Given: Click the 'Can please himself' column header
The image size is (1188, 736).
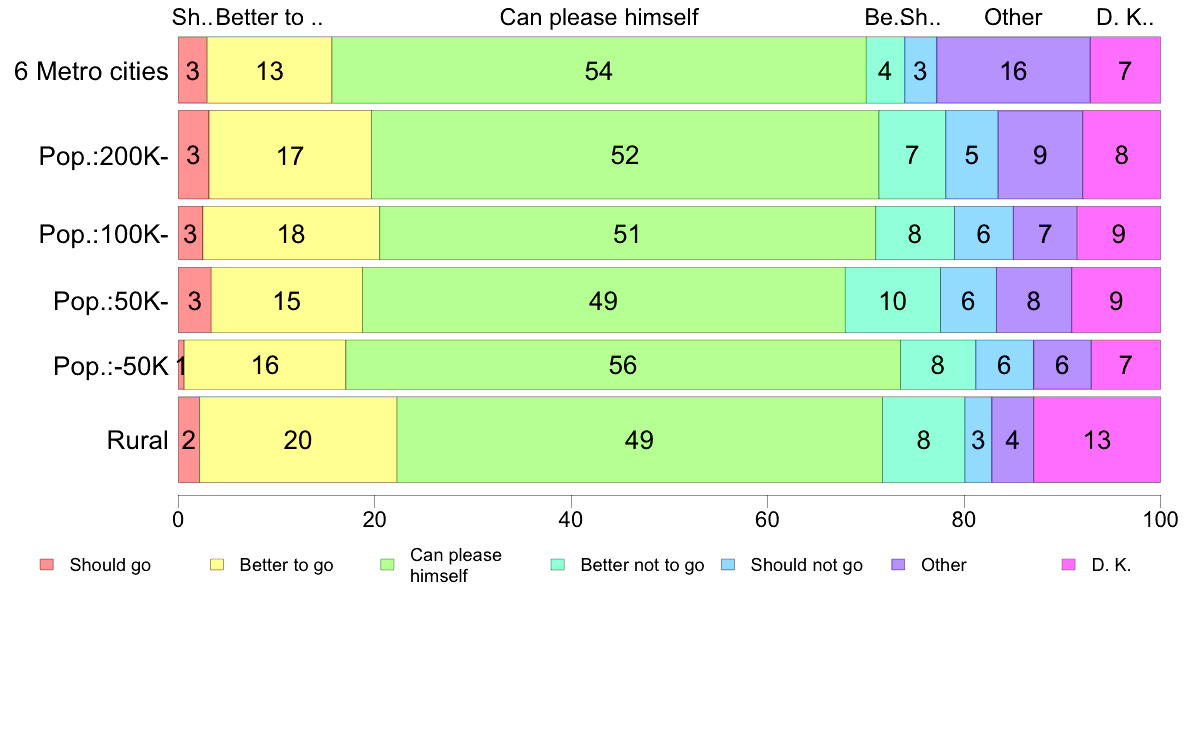Looking at the screenshot, I should click(x=599, y=17).
